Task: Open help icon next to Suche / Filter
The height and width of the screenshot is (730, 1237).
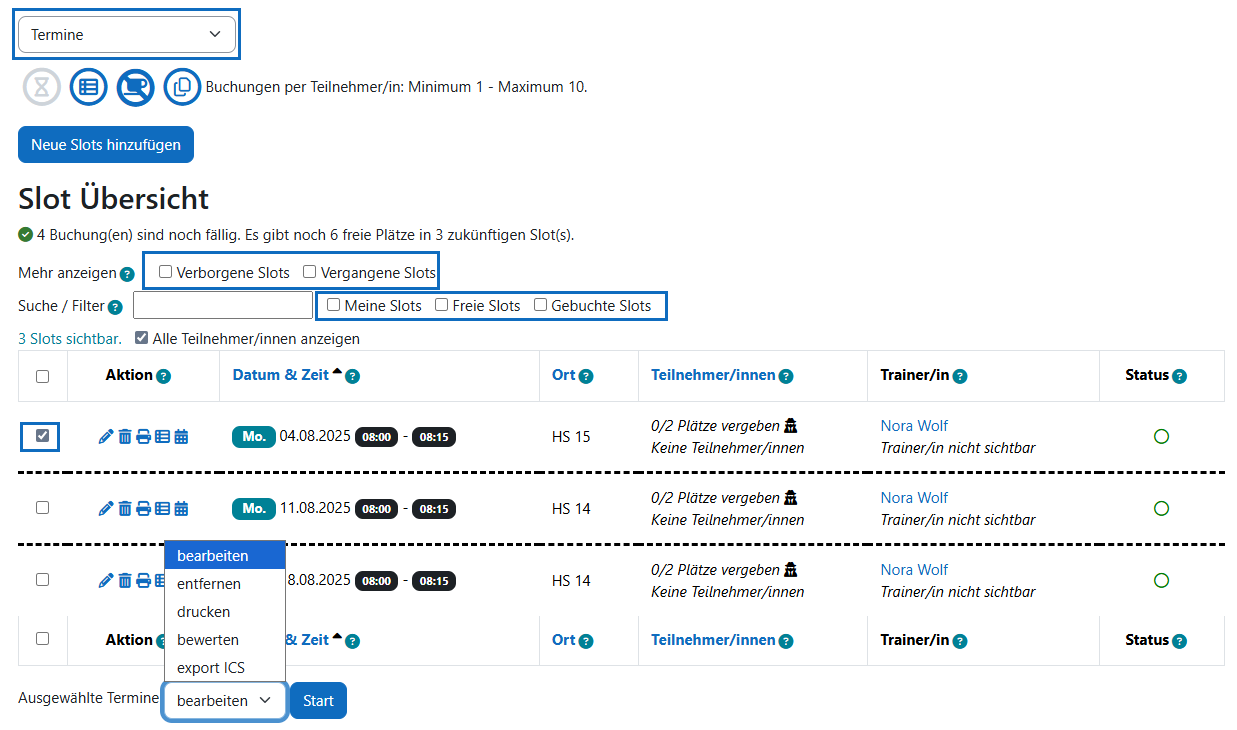Action: pyautogui.click(x=115, y=307)
